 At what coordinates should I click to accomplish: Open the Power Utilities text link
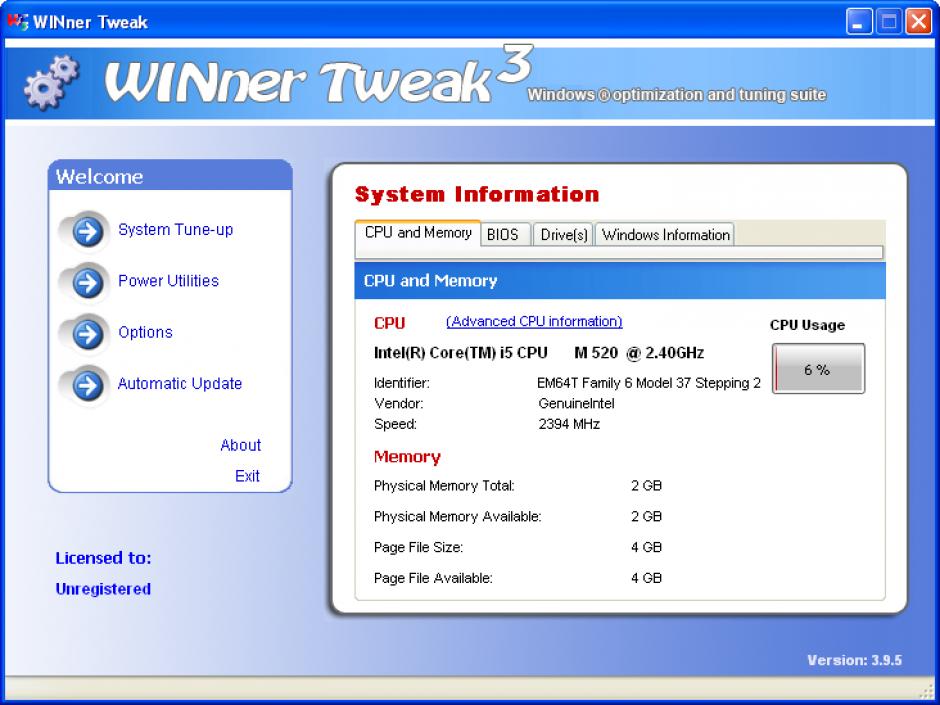coord(168,281)
